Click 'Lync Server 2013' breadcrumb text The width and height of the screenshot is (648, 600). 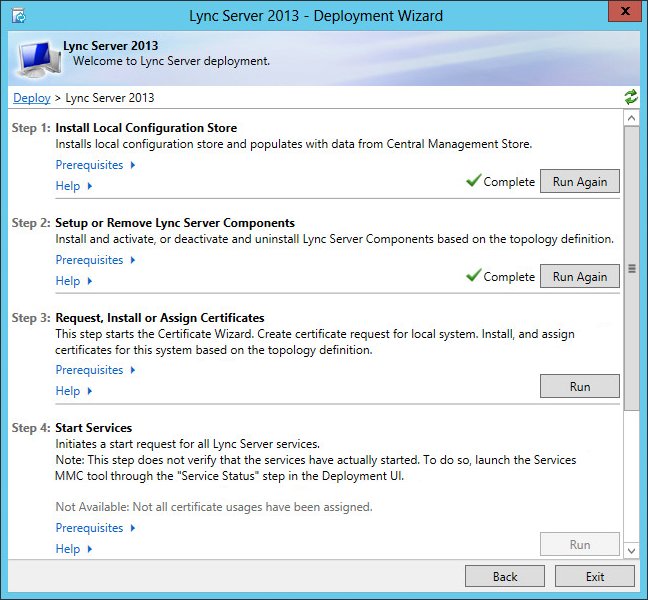tap(110, 98)
